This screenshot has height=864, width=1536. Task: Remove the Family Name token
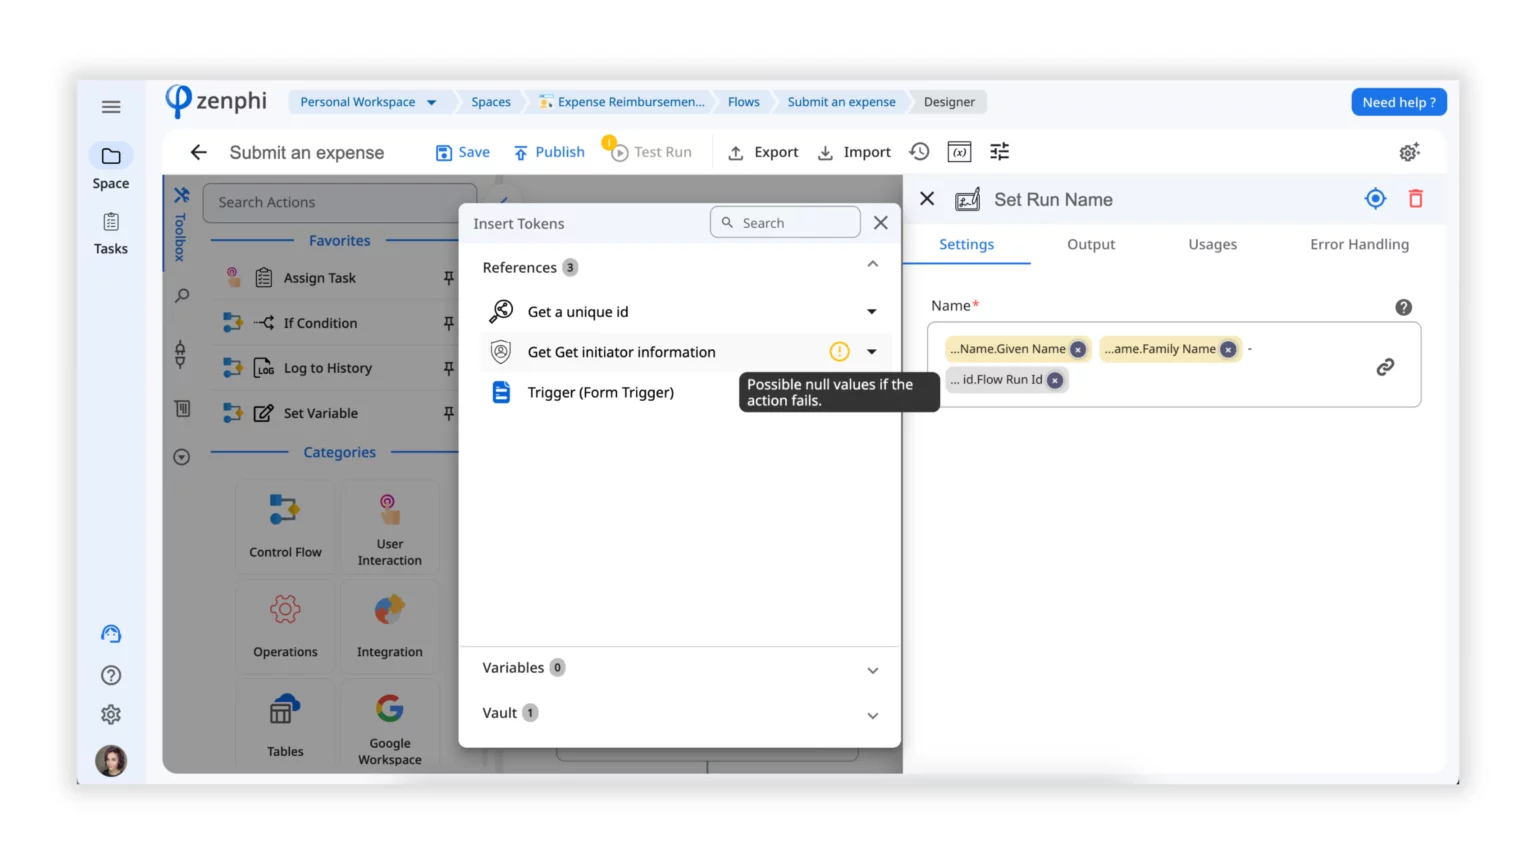pos(1228,349)
